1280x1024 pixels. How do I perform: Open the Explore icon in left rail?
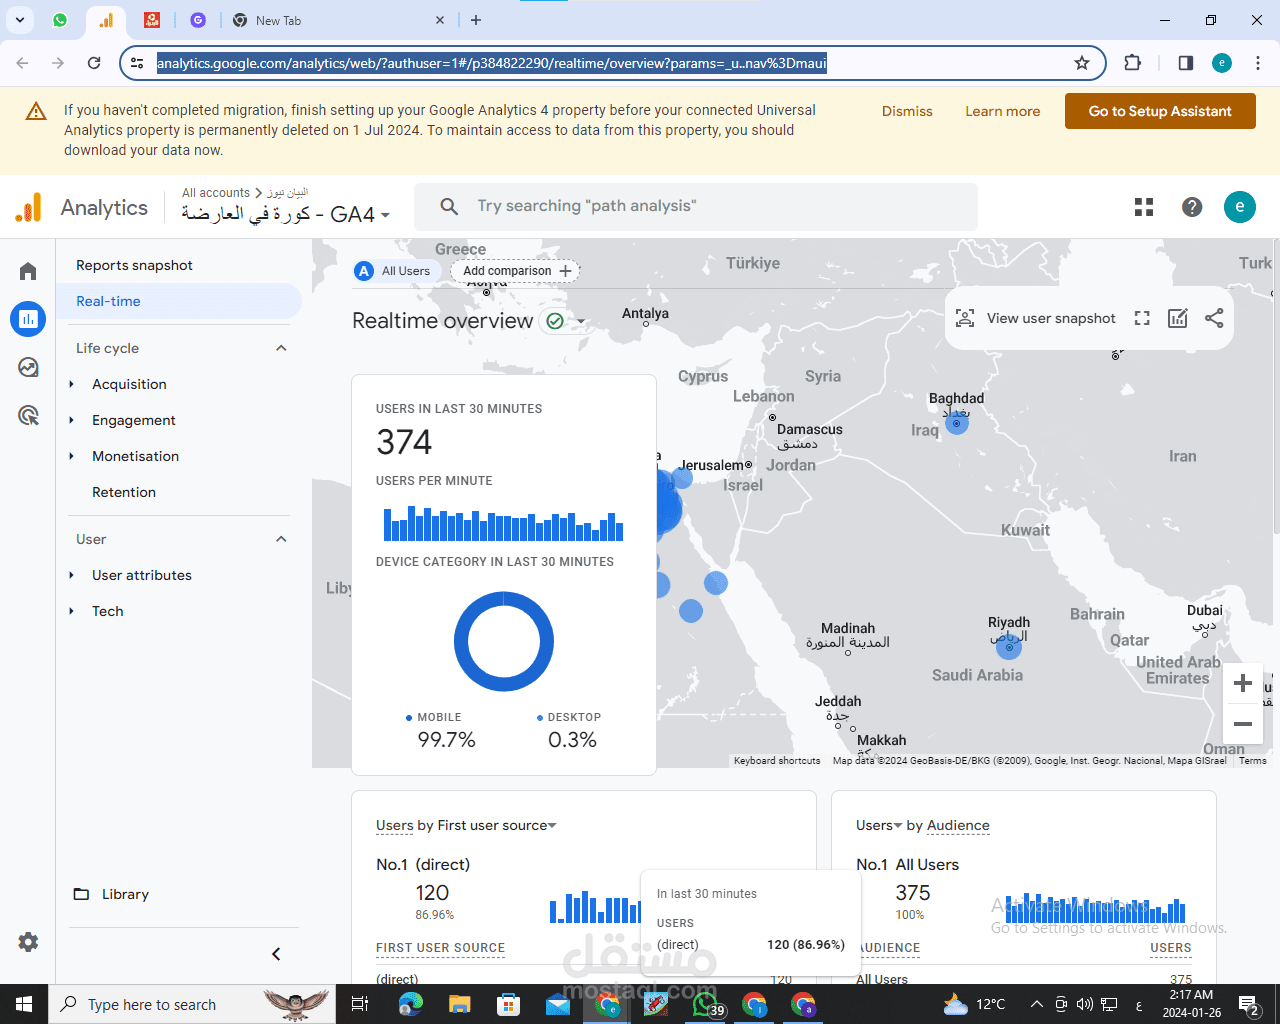[x=28, y=367]
